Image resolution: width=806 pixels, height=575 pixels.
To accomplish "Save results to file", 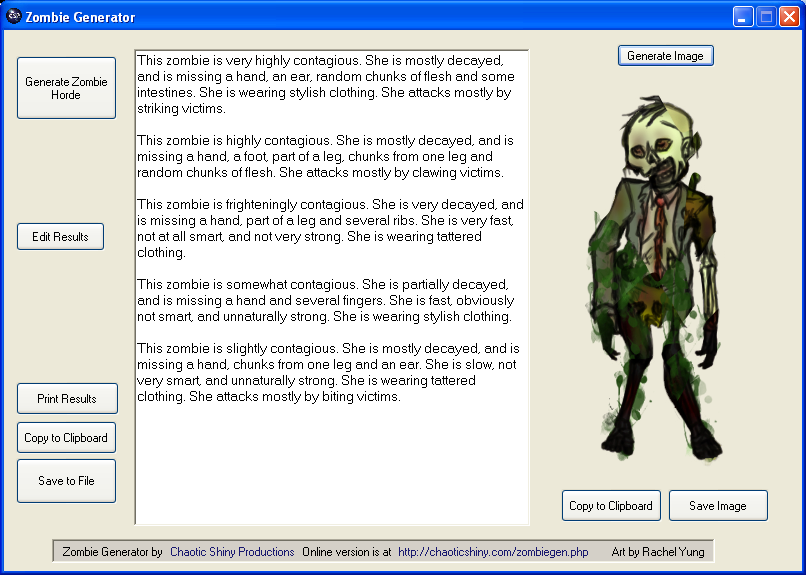I will tap(66, 480).
